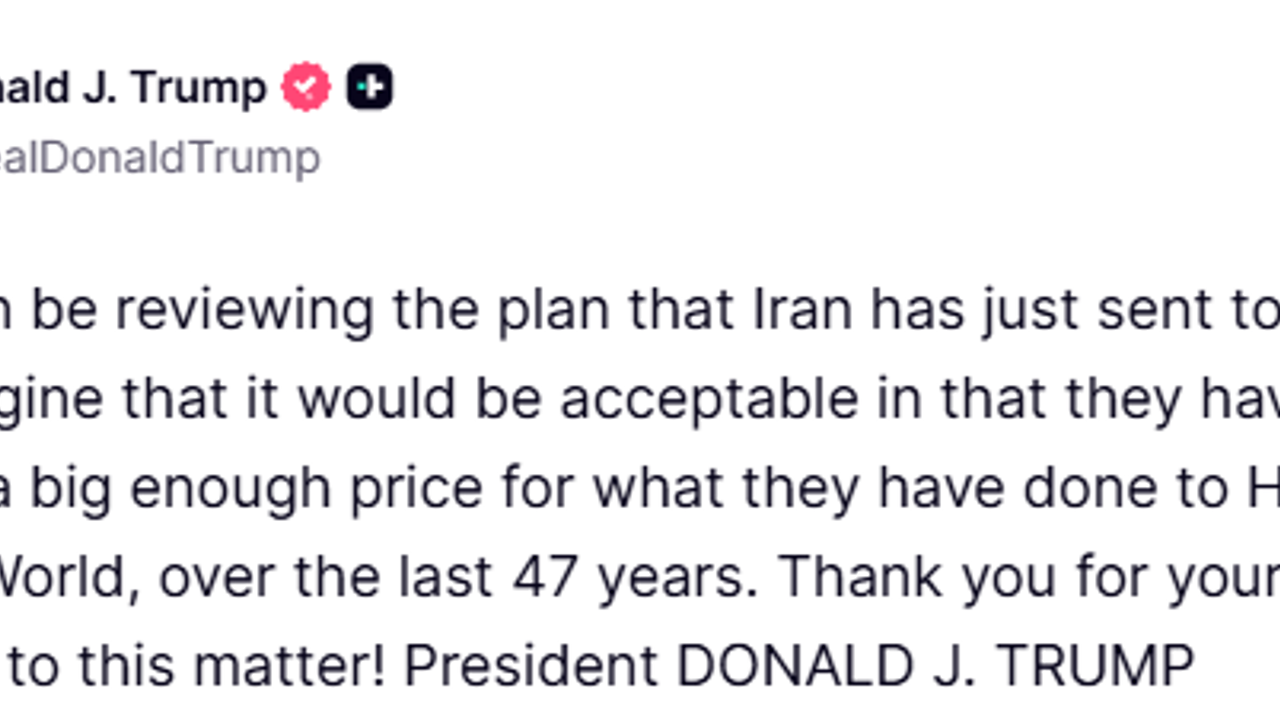Click the black plus badge icon
Viewport: 1280px width, 720px height.
(x=369, y=87)
